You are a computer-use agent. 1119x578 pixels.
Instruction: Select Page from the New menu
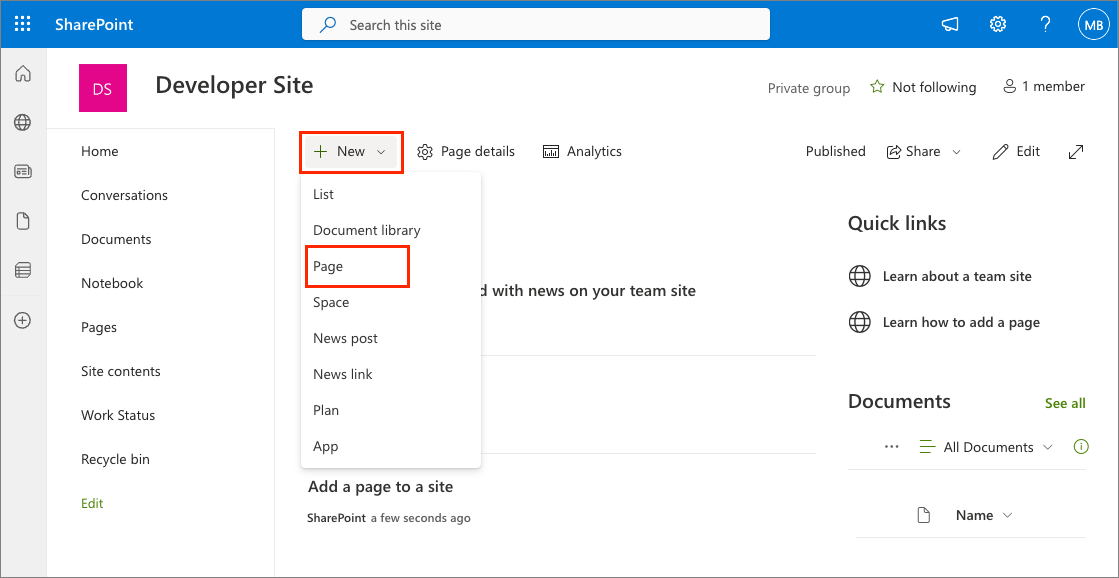click(x=391, y=266)
